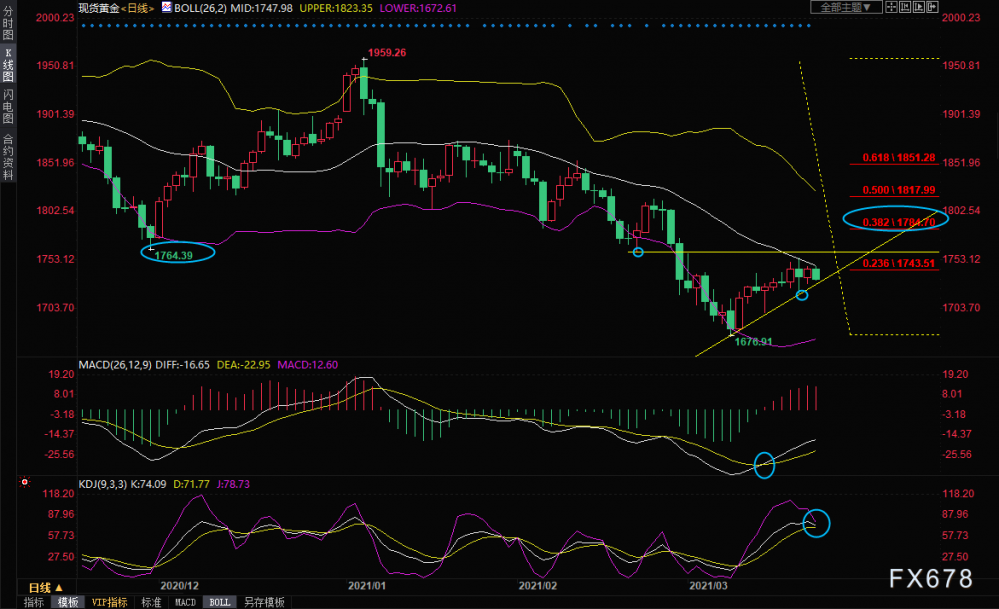Click the crosshair cursor icon in top toolbar

point(891,7)
